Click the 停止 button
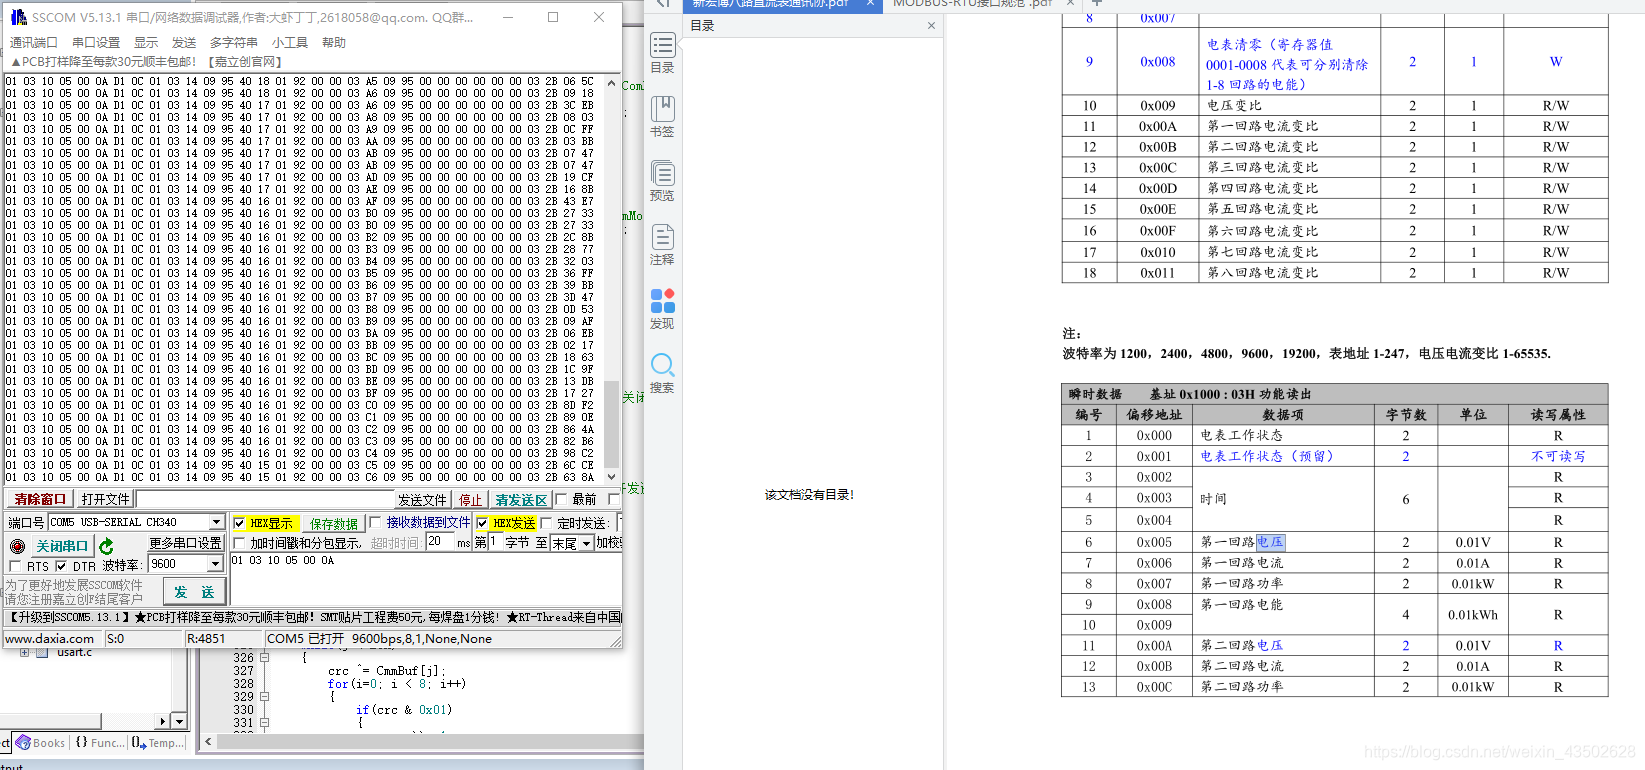 coord(470,499)
